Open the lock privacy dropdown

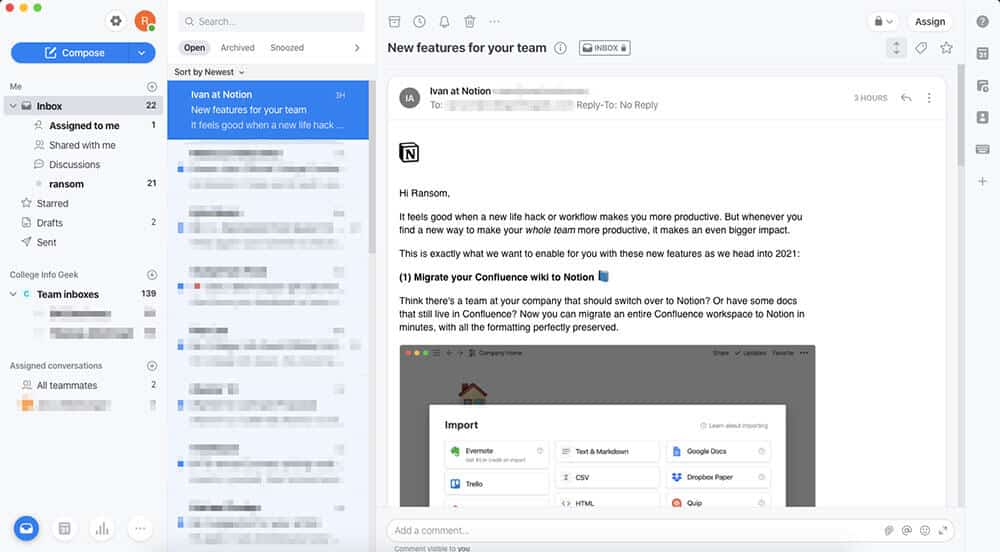[883, 22]
